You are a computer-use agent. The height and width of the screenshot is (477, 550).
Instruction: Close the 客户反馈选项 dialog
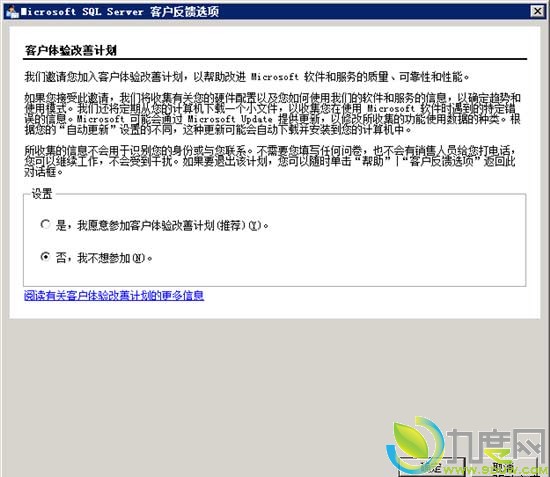(537, 11)
